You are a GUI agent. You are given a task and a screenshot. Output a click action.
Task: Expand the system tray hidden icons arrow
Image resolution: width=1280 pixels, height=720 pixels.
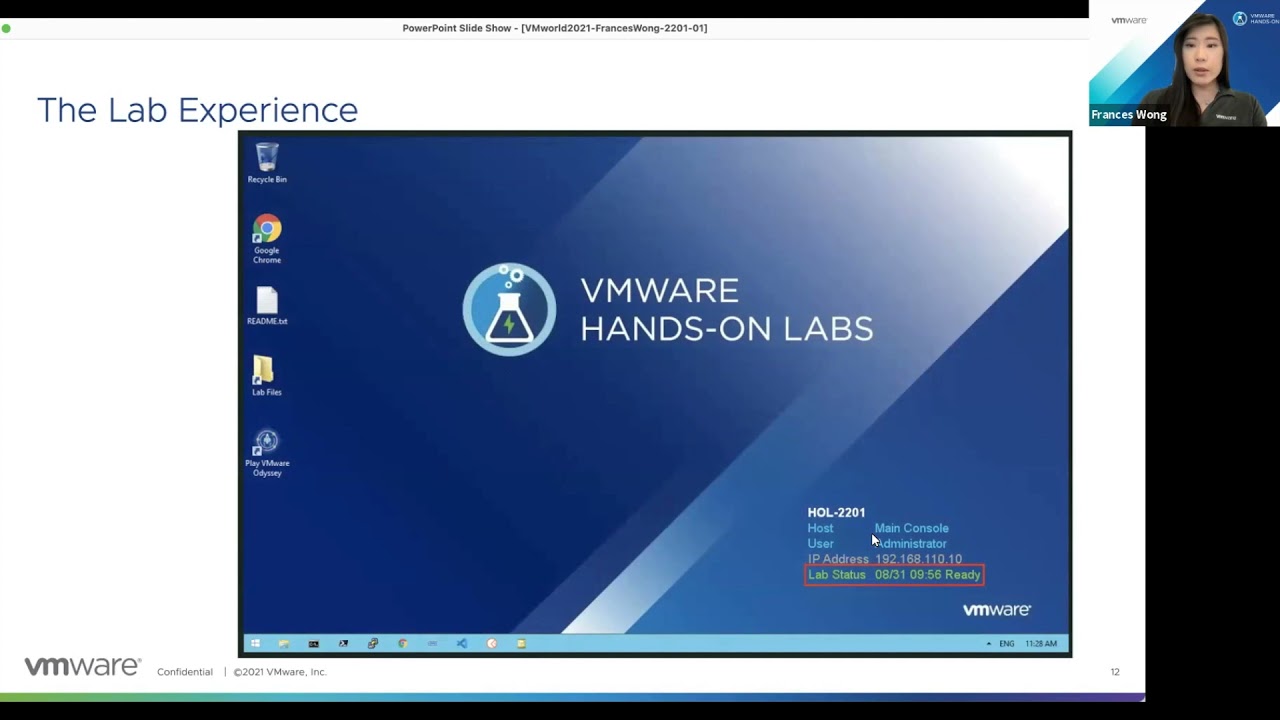pyautogui.click(x=988, y=644)
